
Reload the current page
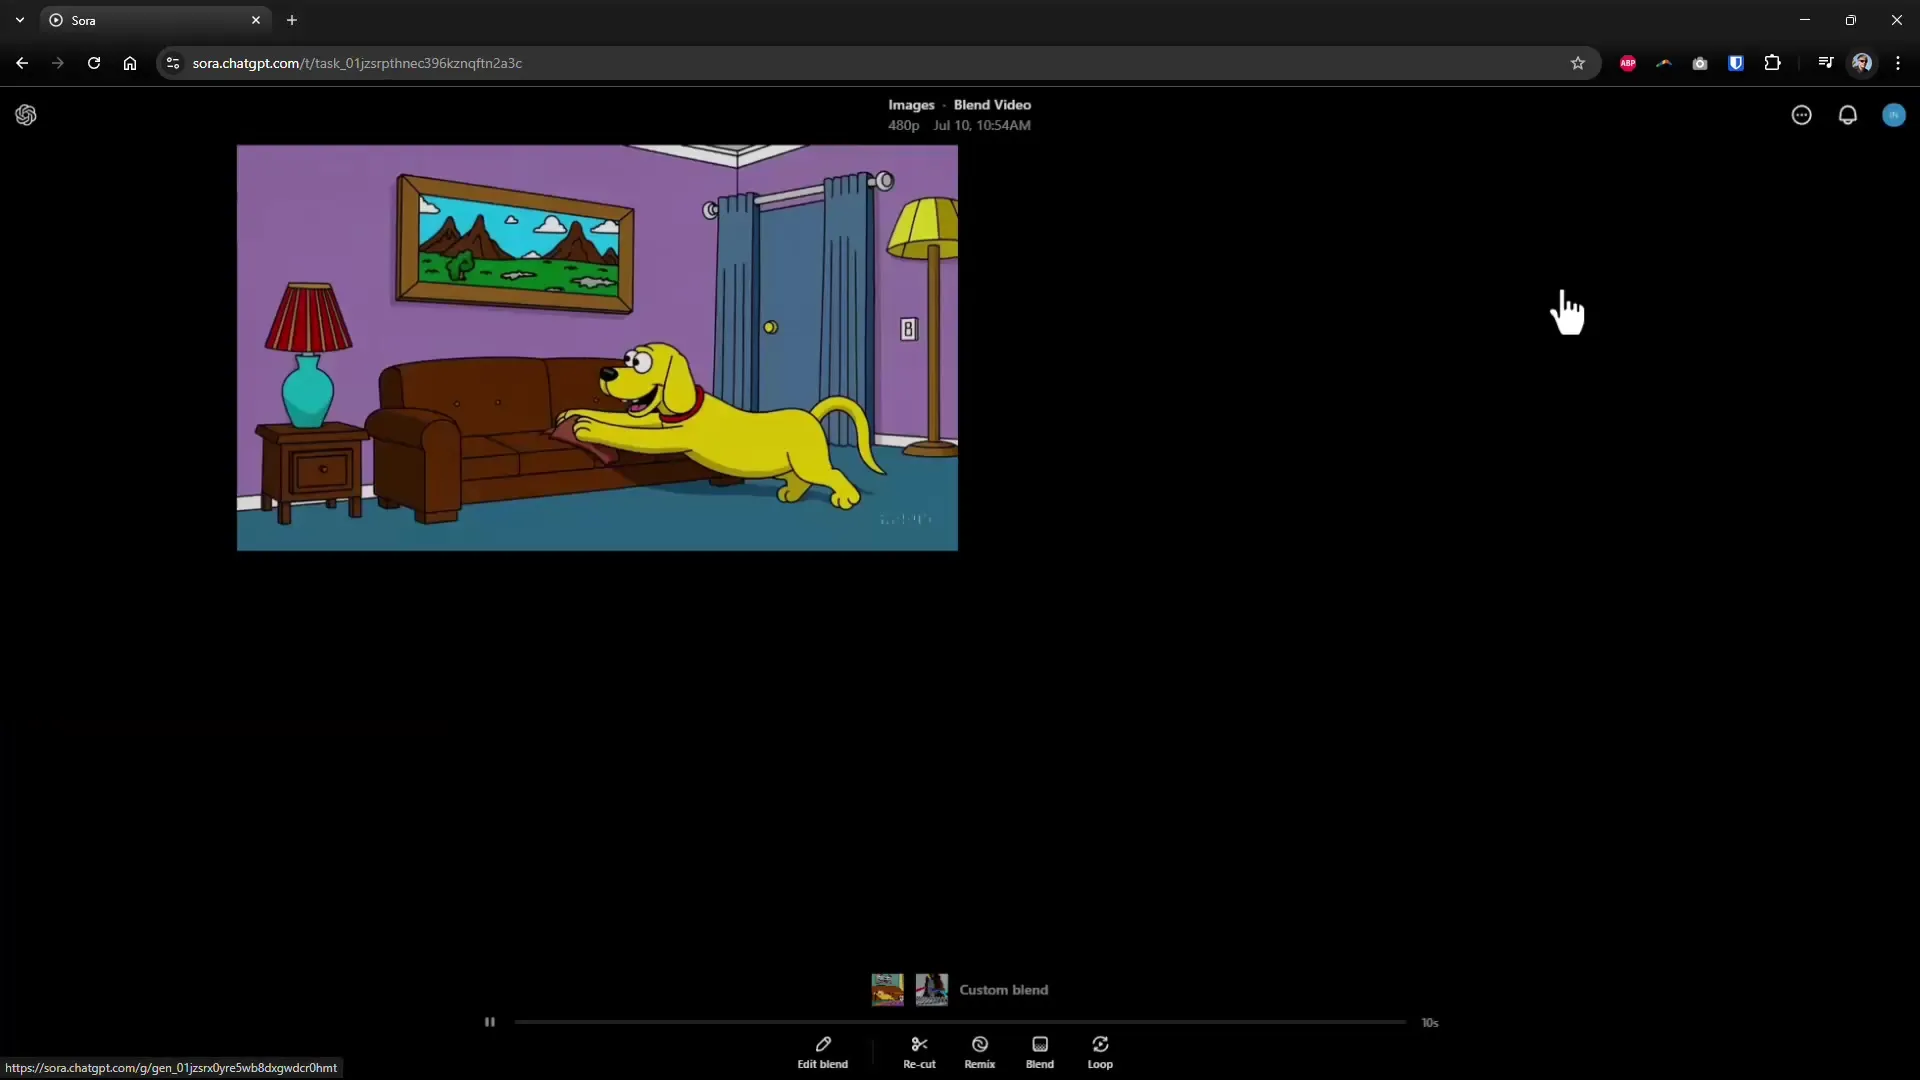(94, 63)
